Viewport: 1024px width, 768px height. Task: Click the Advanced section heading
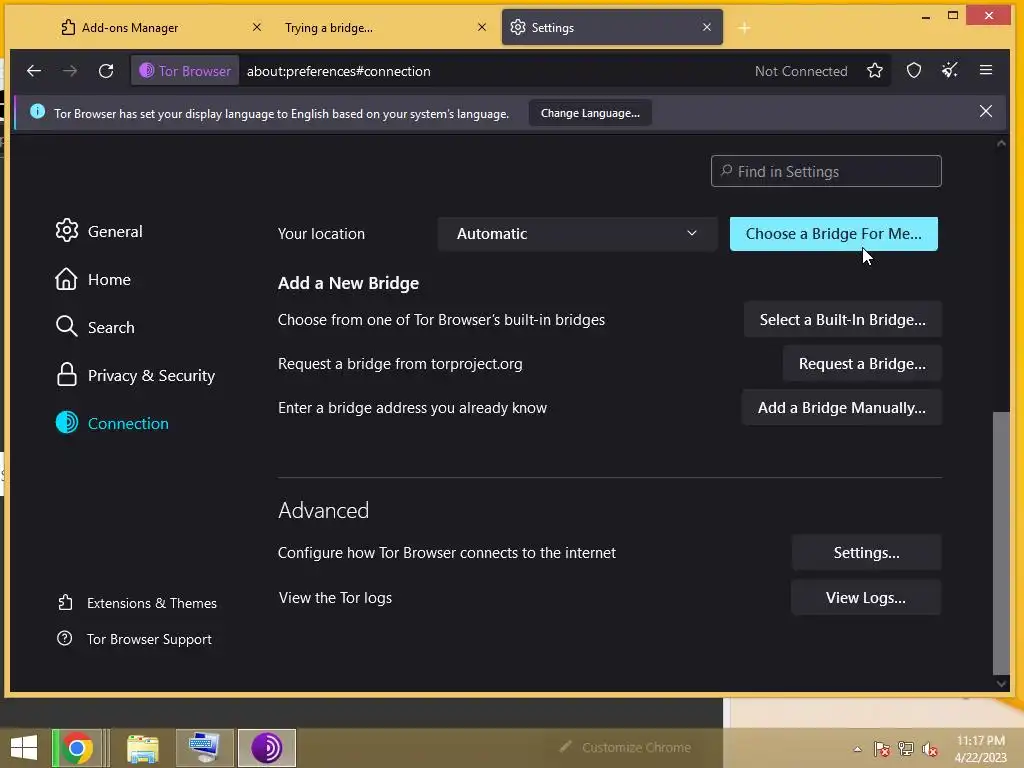323,510
